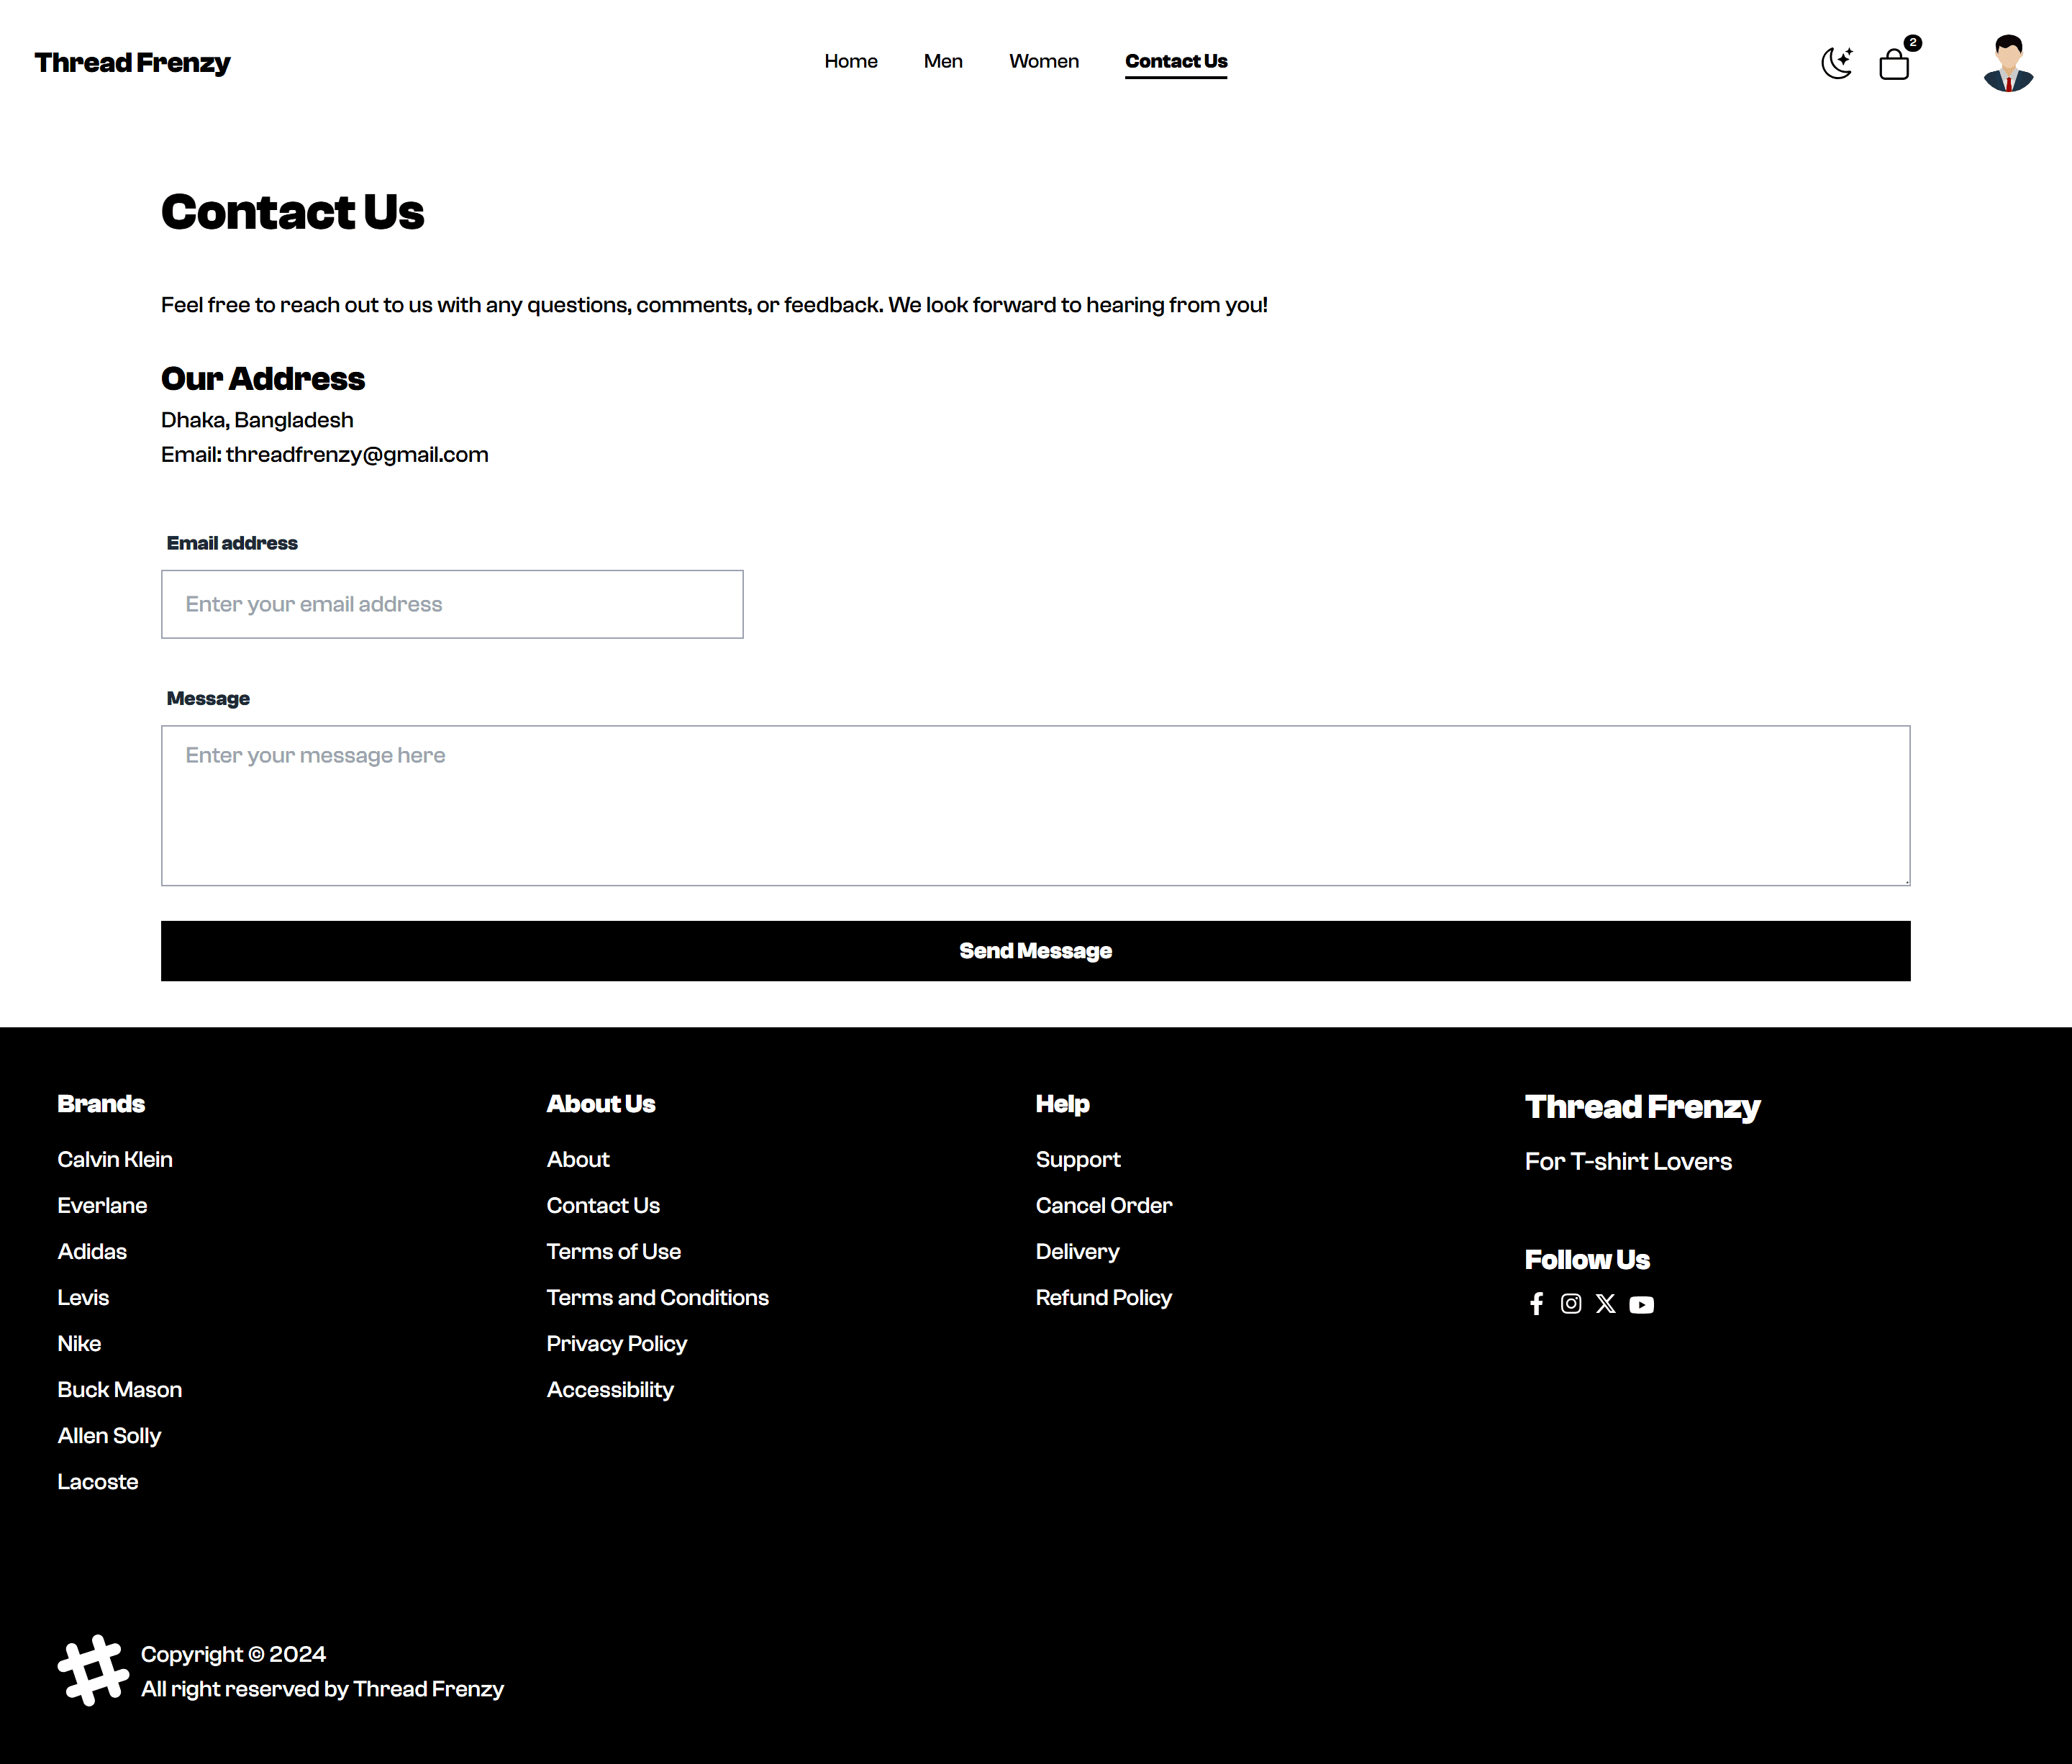Open the shopping bag cart icon

(1894, 64)
